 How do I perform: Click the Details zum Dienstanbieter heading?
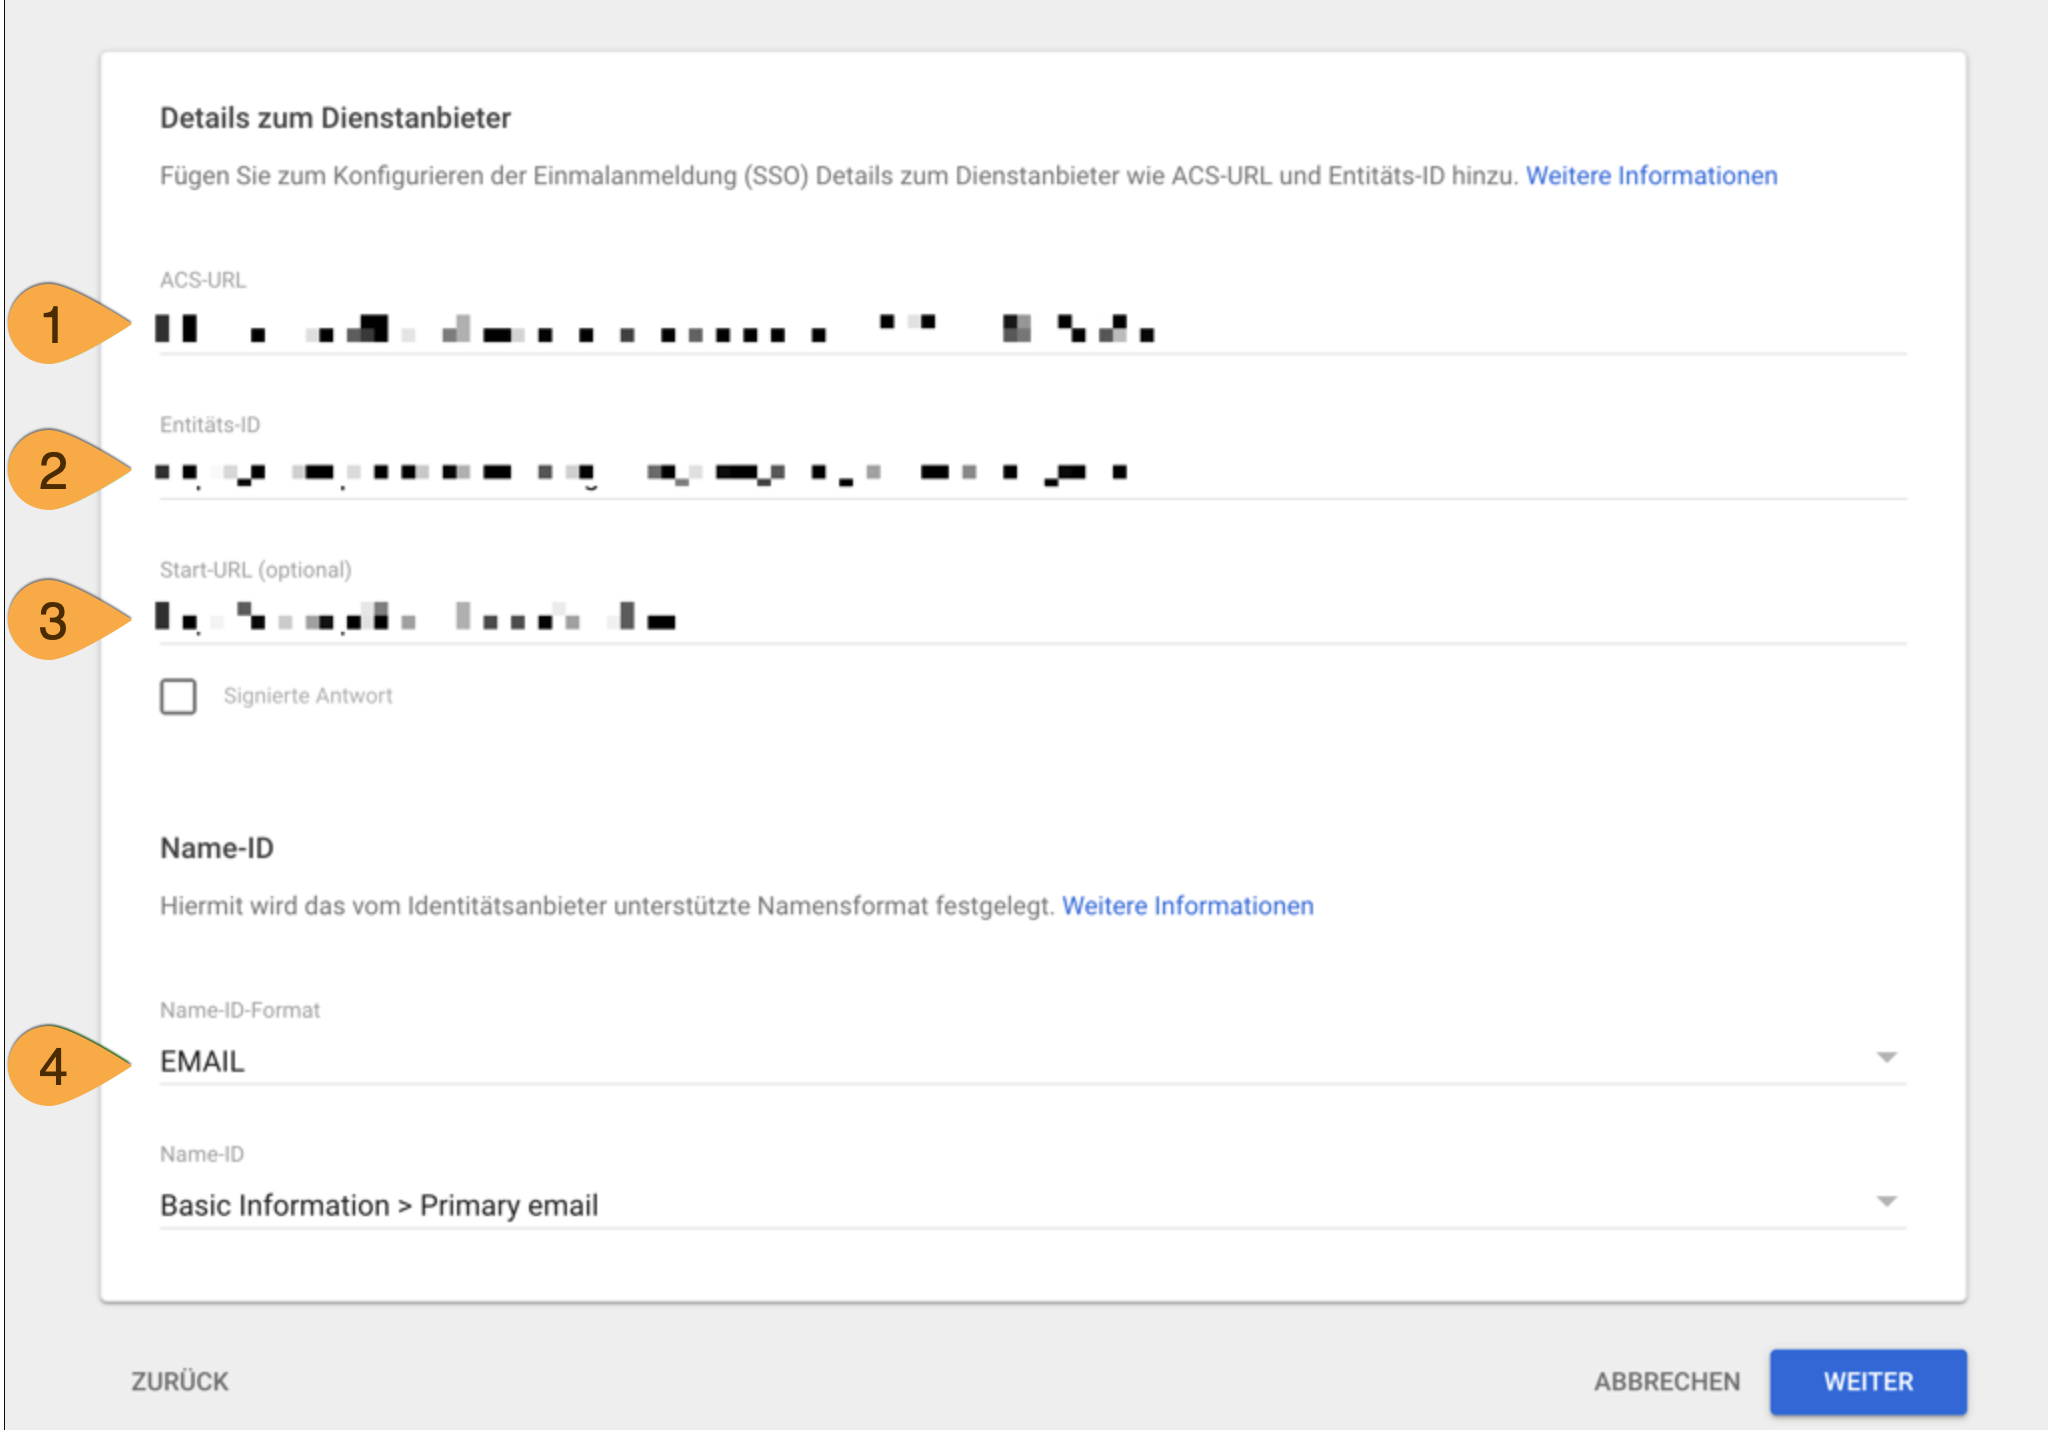click(x=335, y=118)
